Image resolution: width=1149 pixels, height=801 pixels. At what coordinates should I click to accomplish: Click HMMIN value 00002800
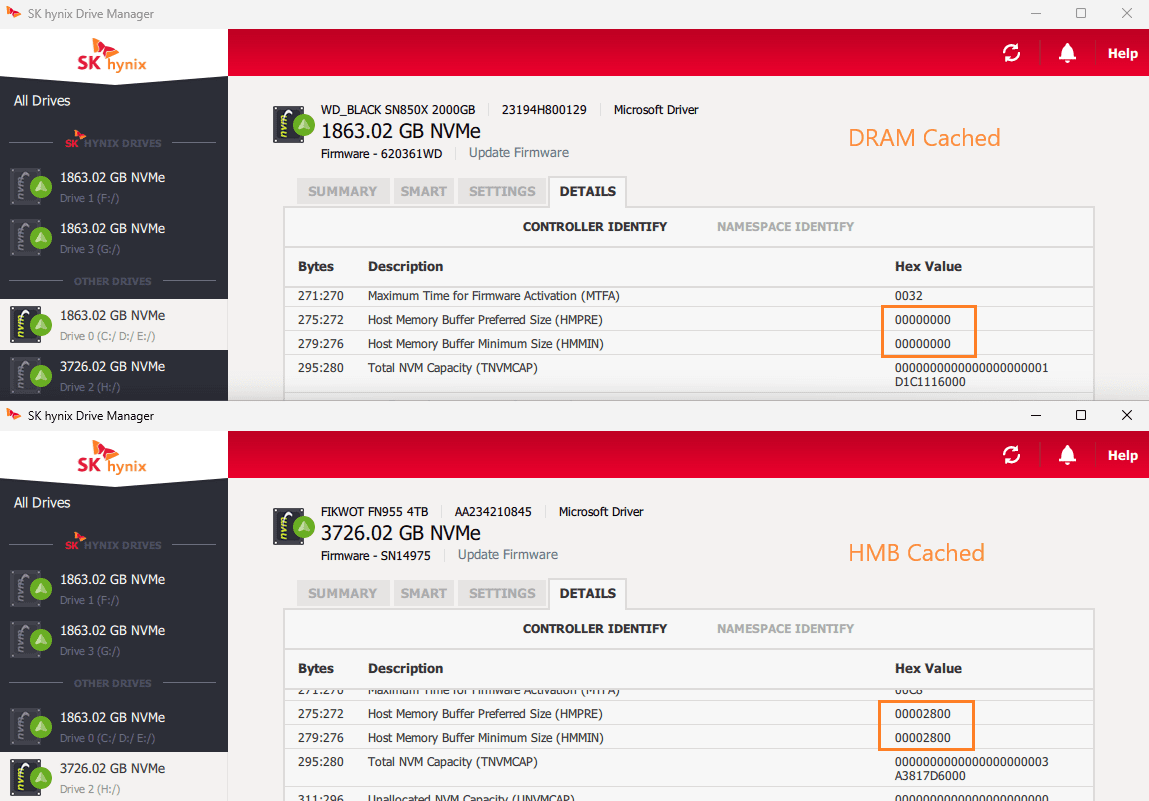(923, 738)
